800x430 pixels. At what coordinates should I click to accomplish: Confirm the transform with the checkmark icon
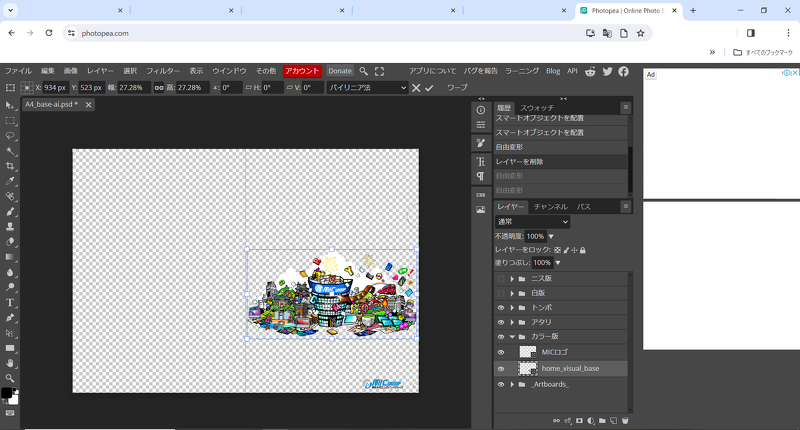click(429, 88)
